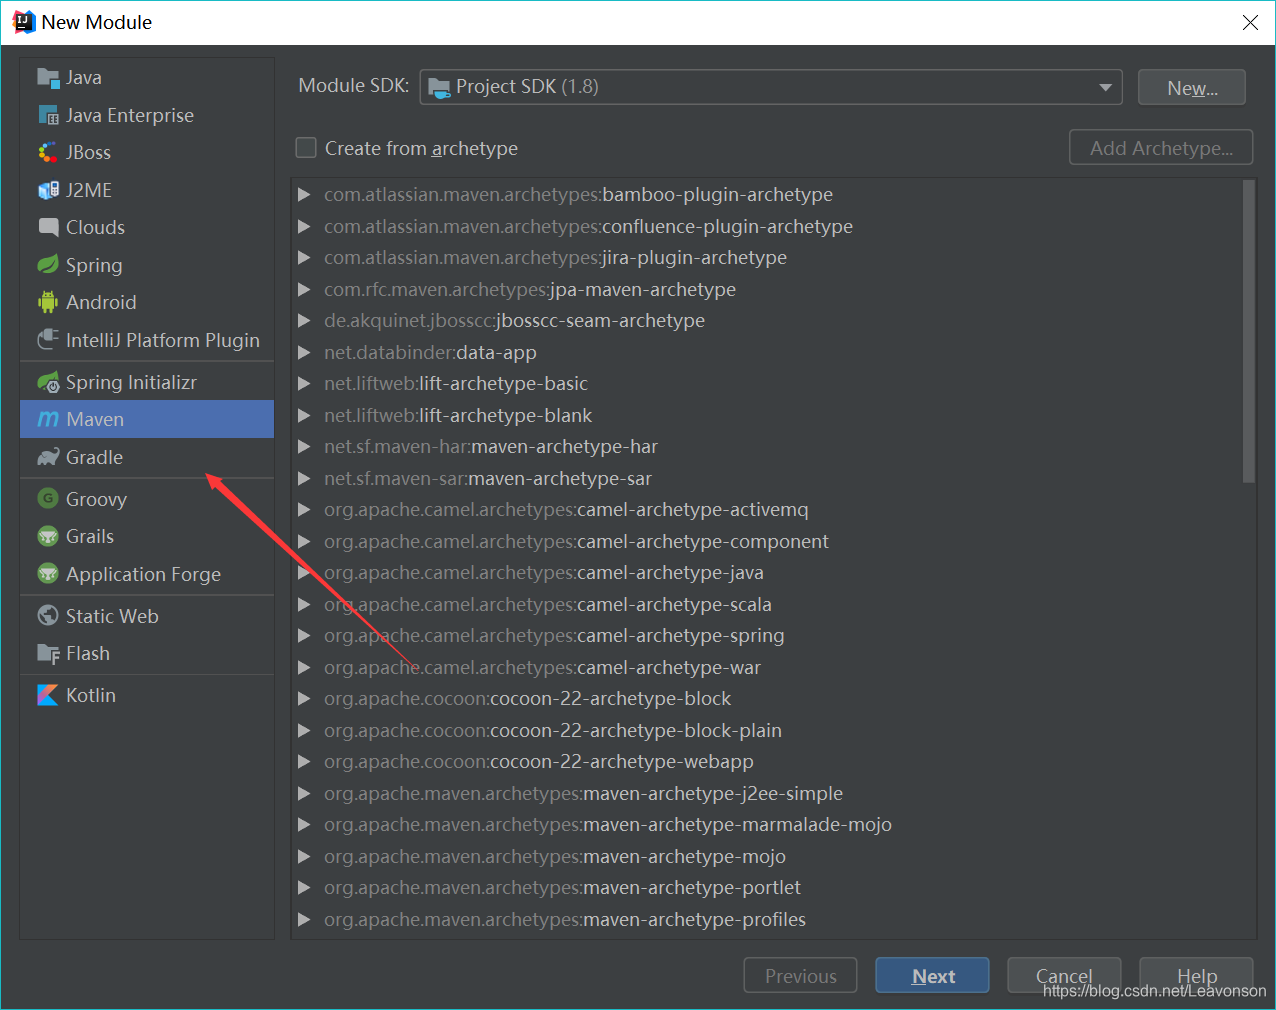Image resolution: width=1276 pixels, height=1010 pixels.
Task: Expand bamboo-plugin-archetype node
Action: point(304,195)
